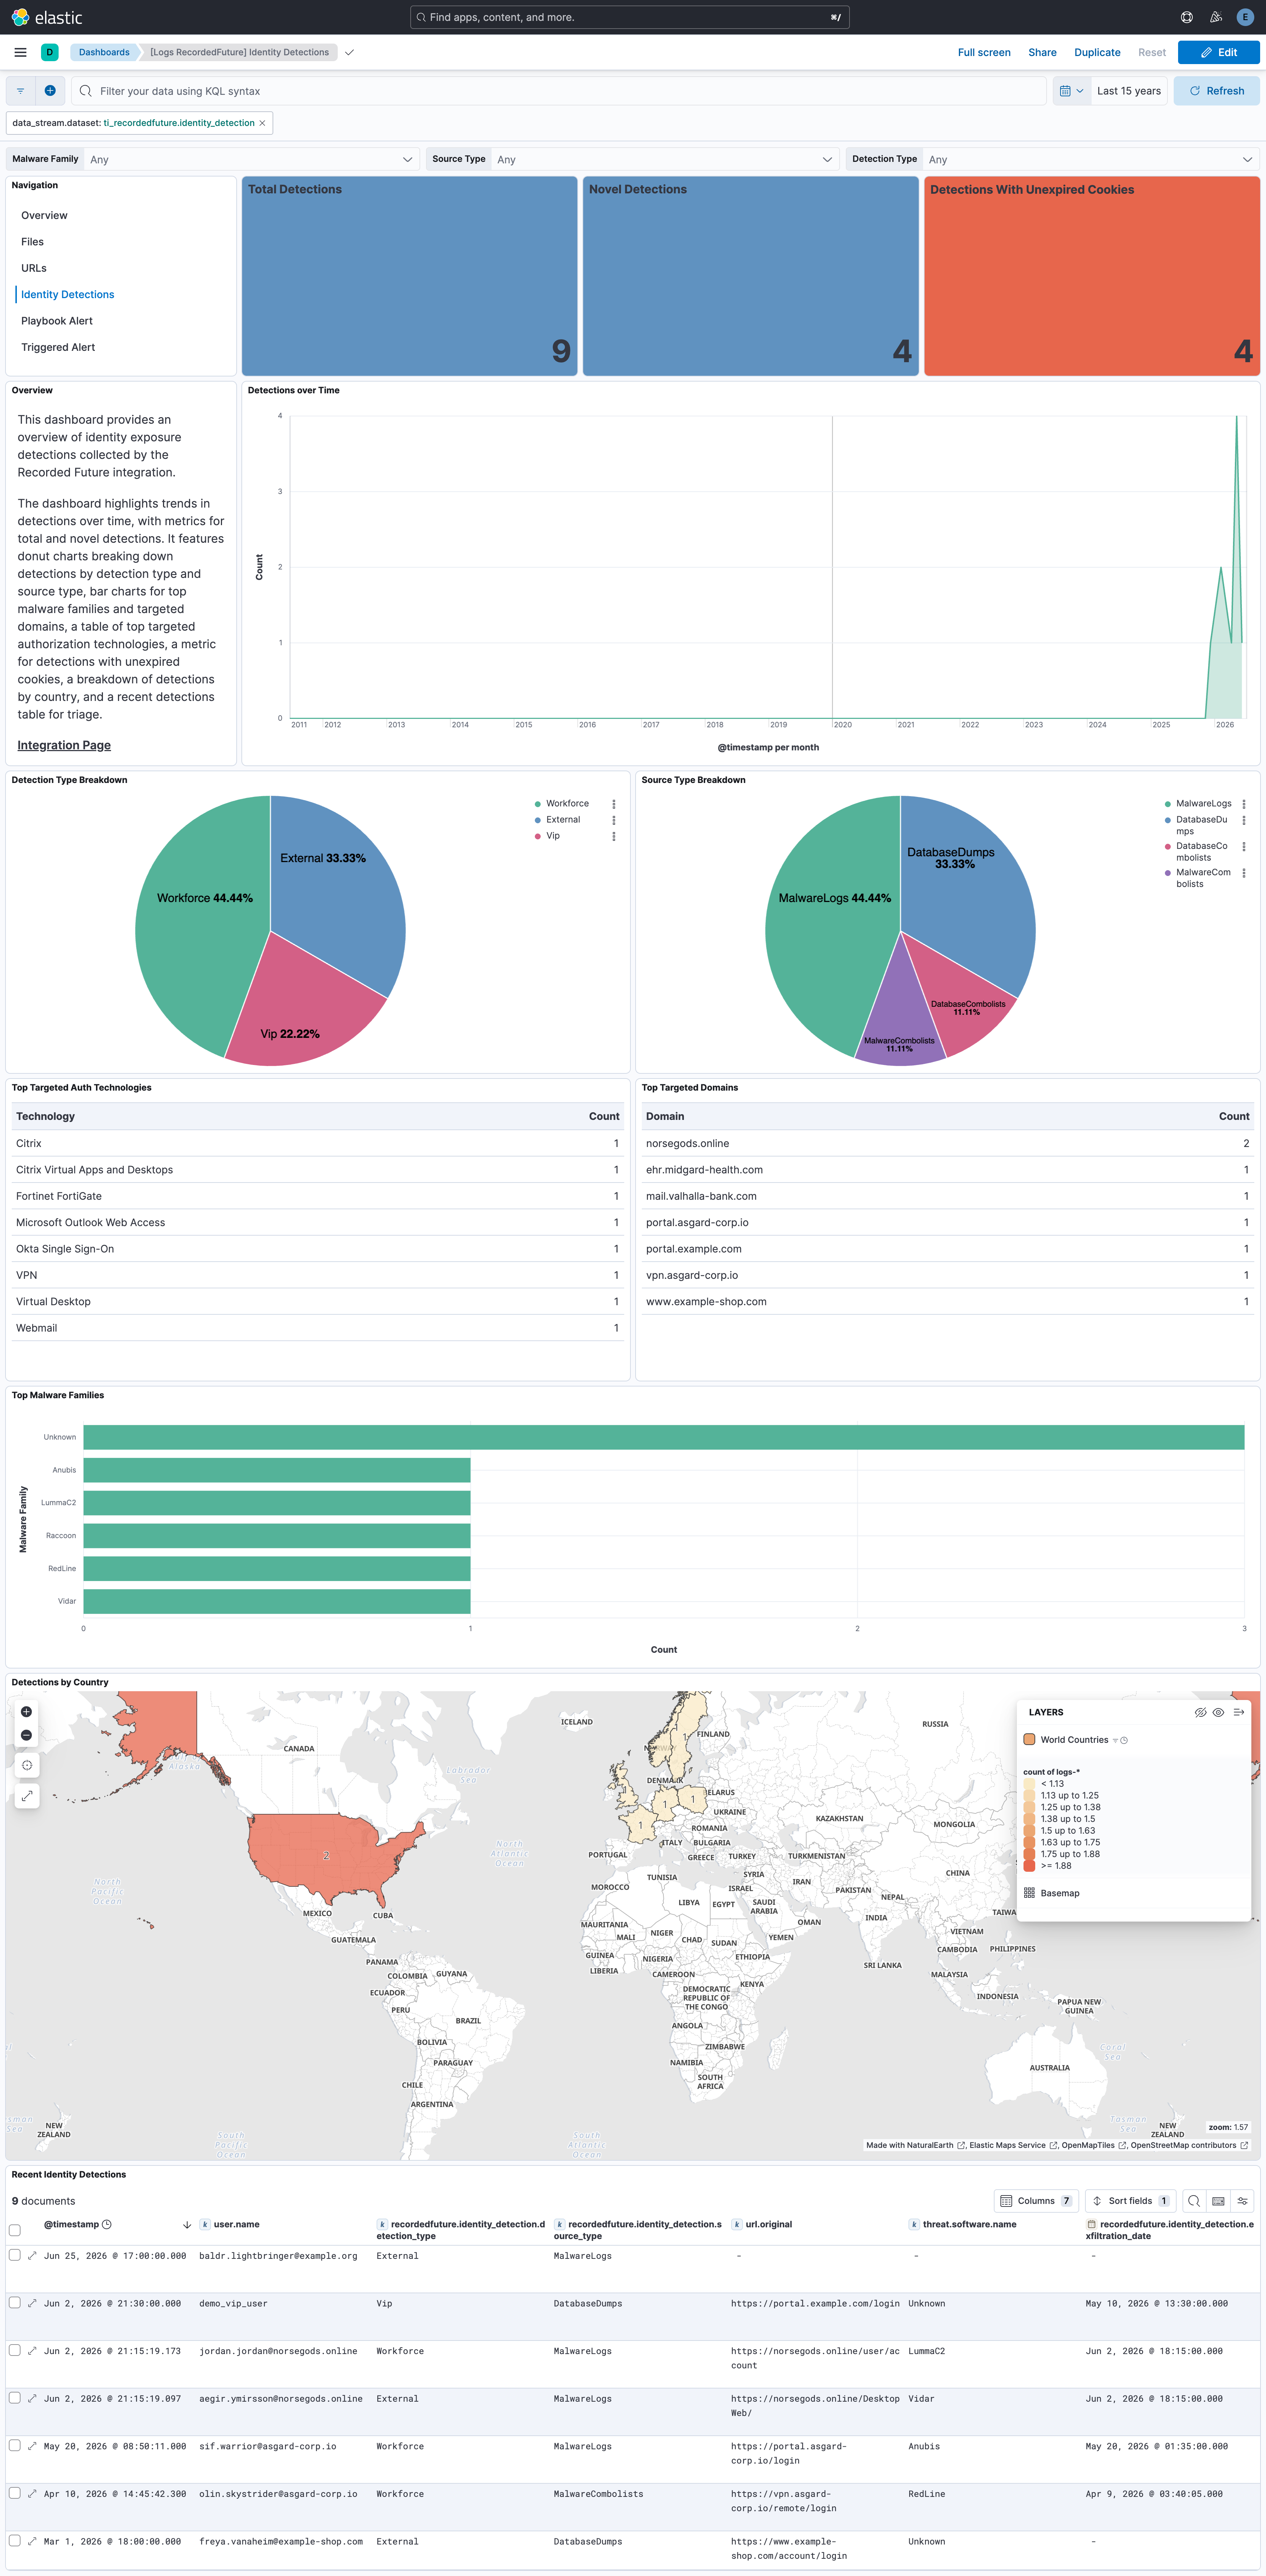Toggle sort arrow on @timestamp column
1266x2576 pixels.
coord(187,2225)
